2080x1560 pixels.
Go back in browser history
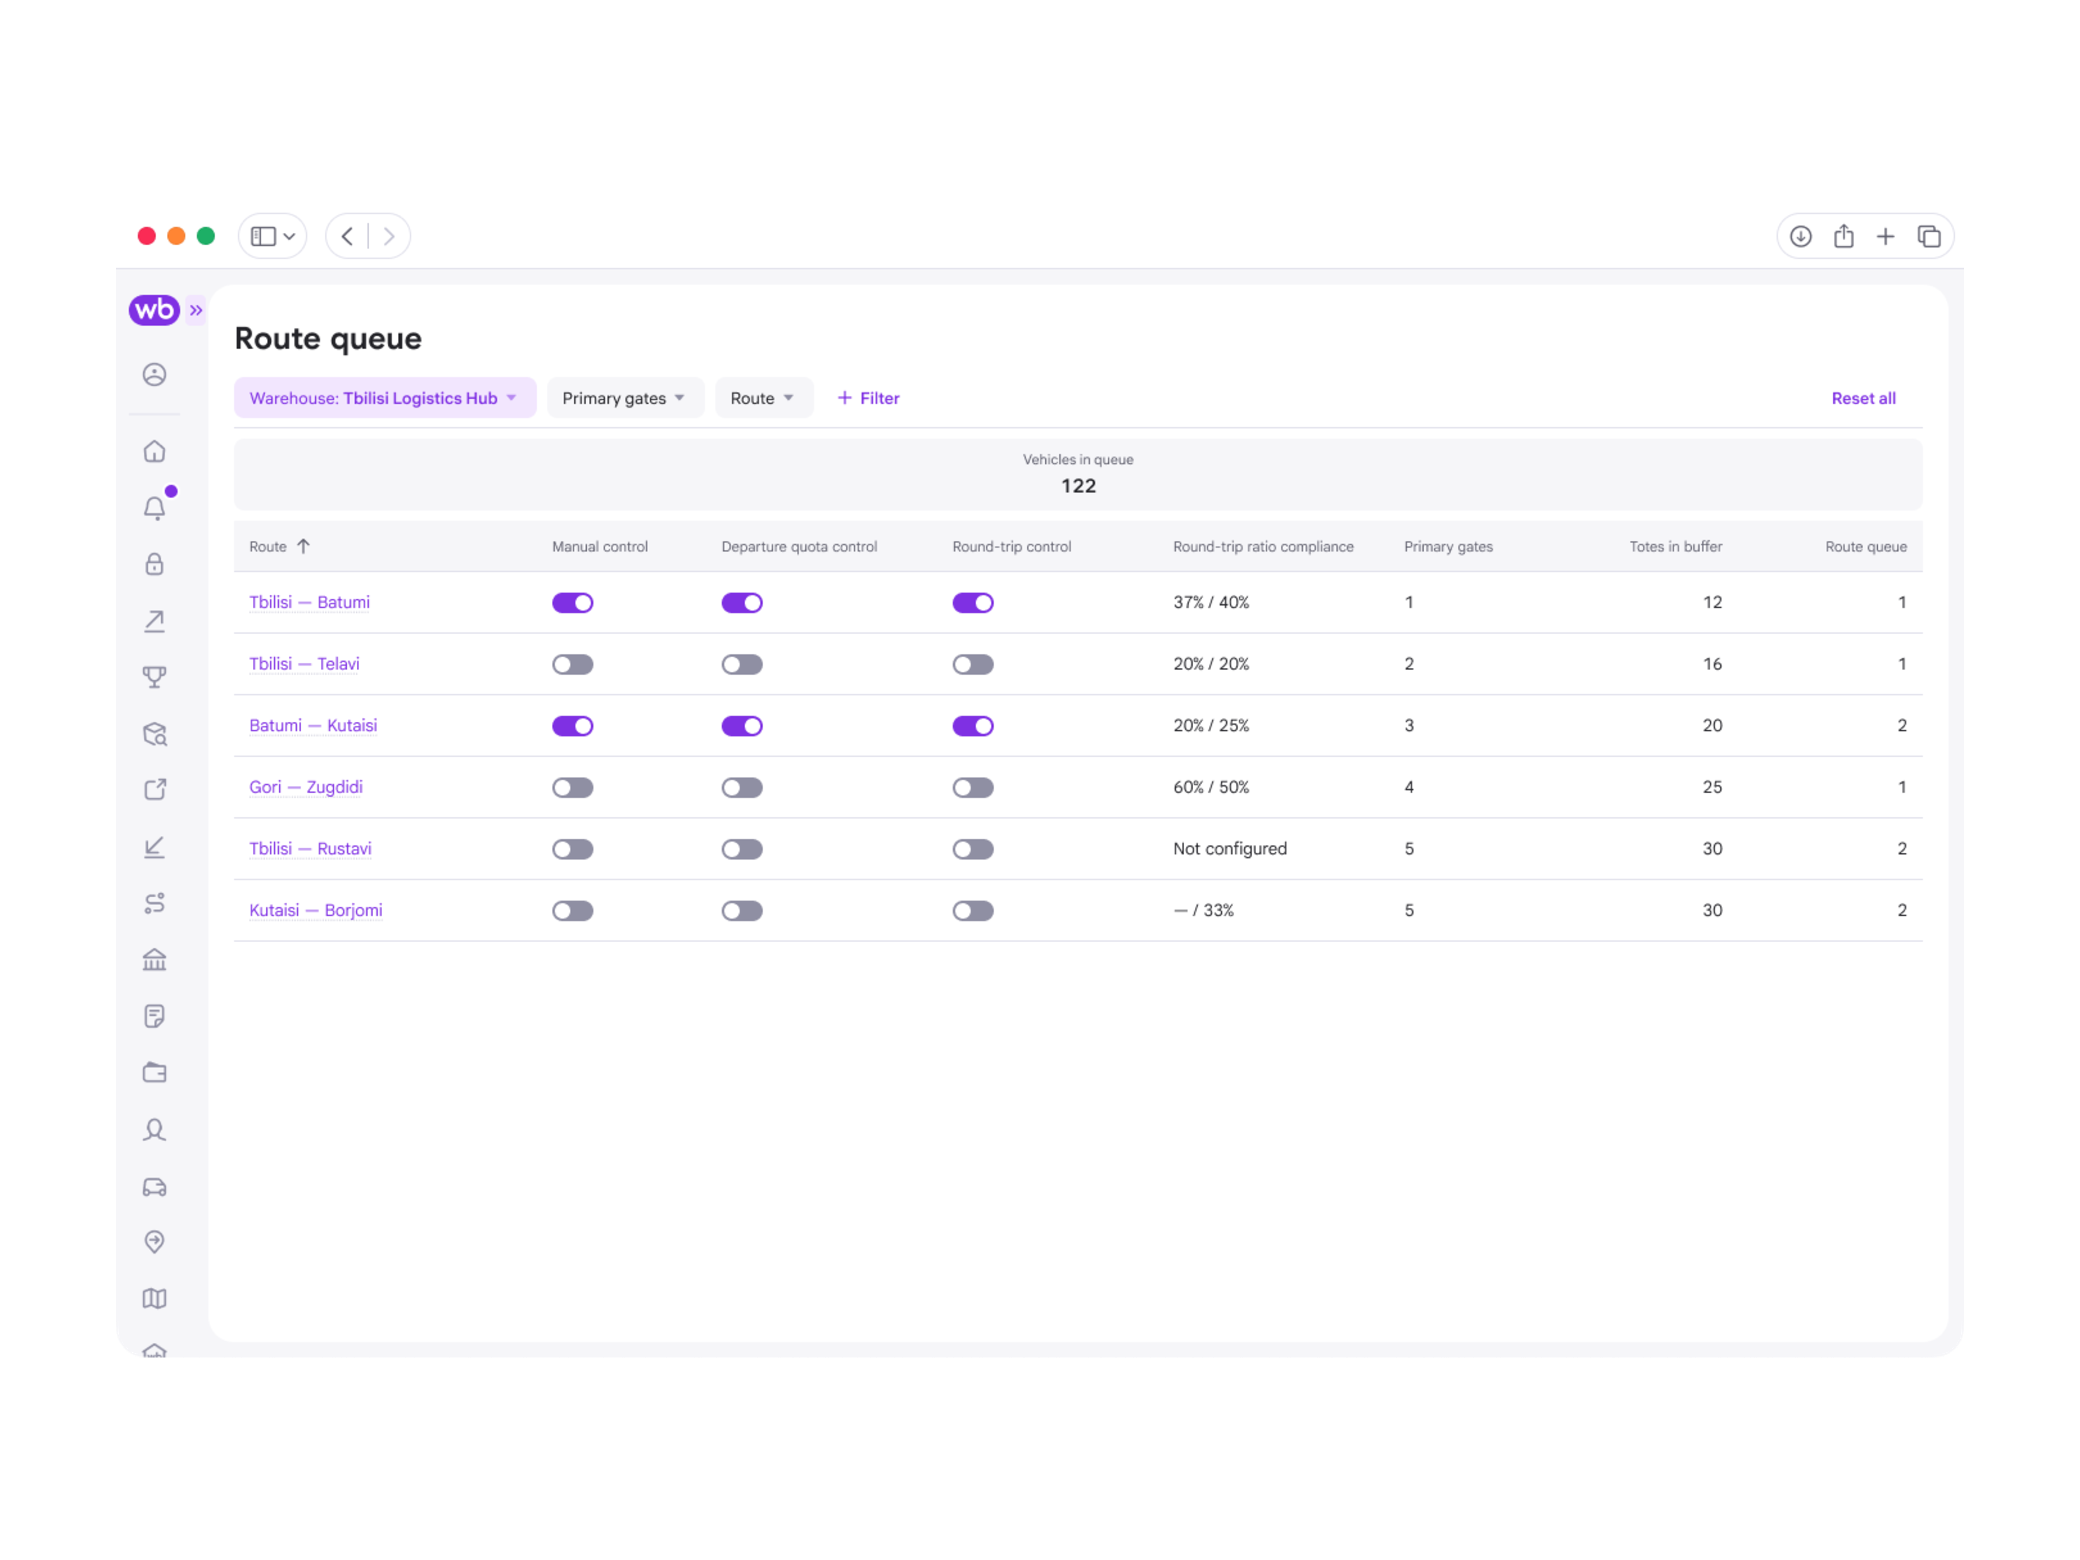(x=348, y=237)
